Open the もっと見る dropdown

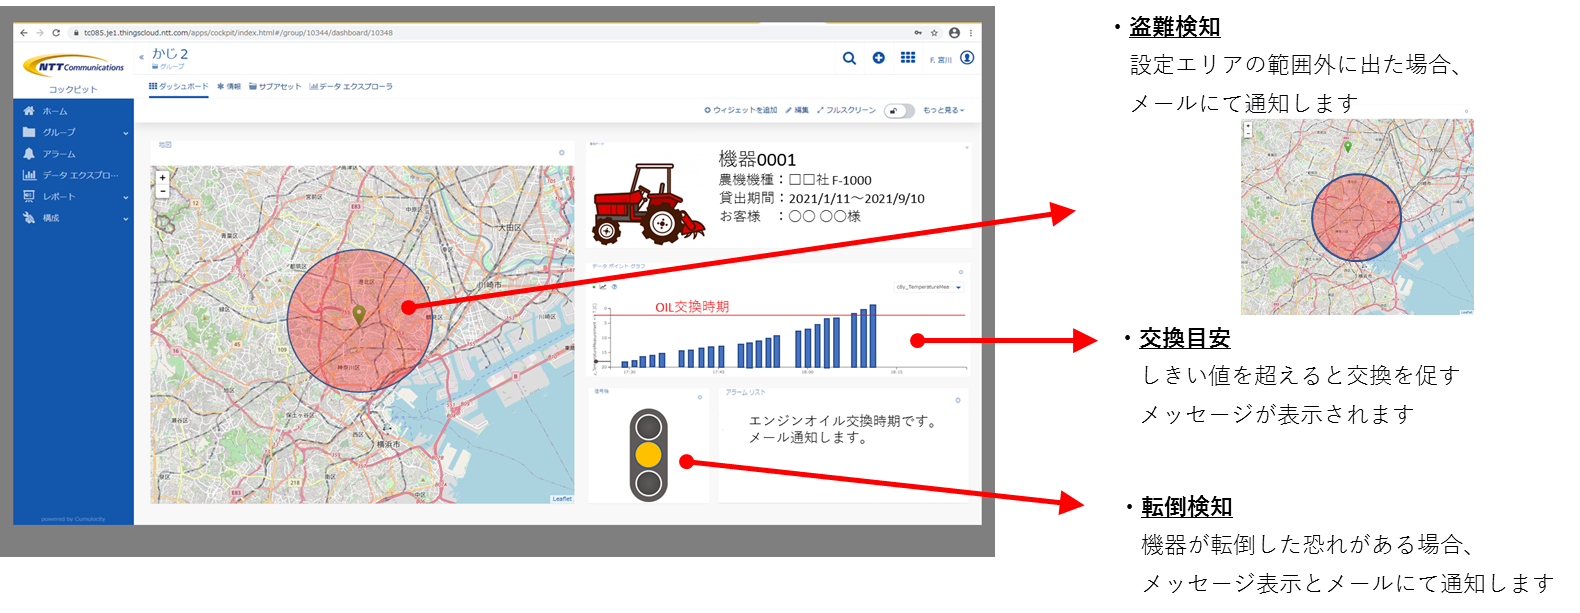tap(943, 111)
